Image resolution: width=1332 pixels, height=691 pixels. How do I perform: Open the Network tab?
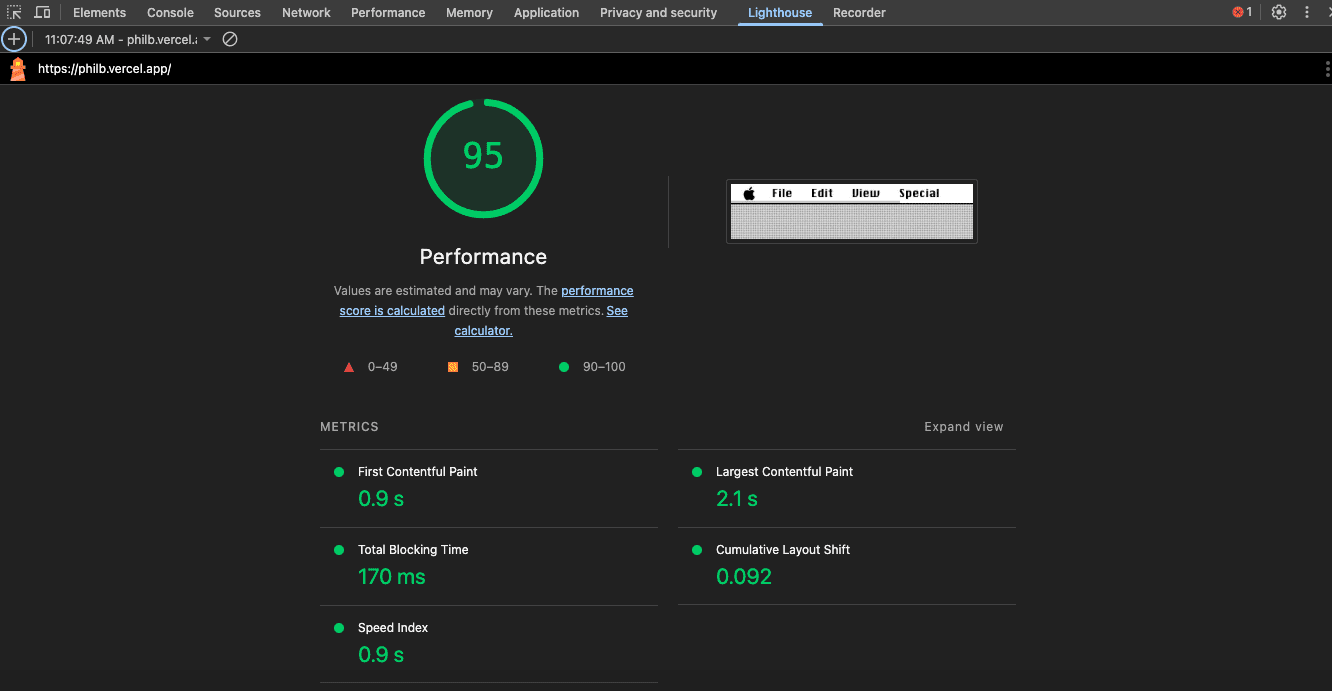coord(306,13)
